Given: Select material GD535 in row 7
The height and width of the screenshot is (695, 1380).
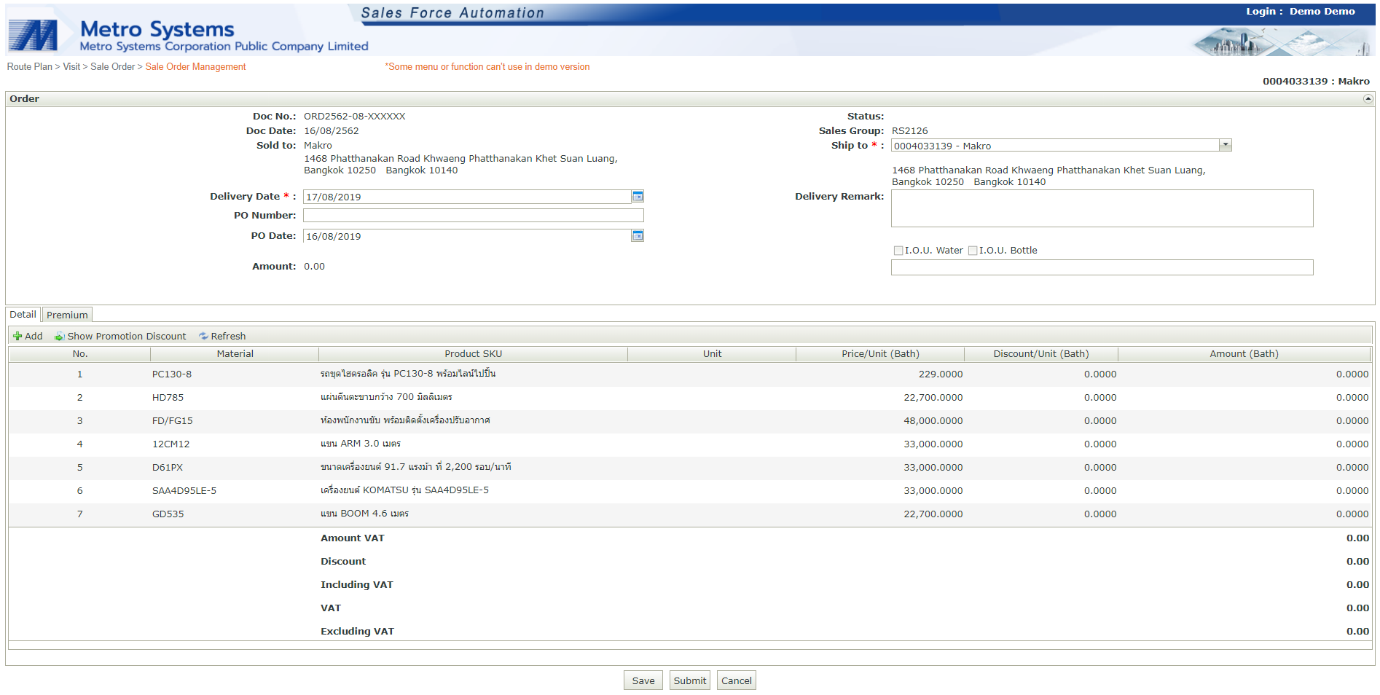Looking at the screenshot, I should [x=168, y=514].
